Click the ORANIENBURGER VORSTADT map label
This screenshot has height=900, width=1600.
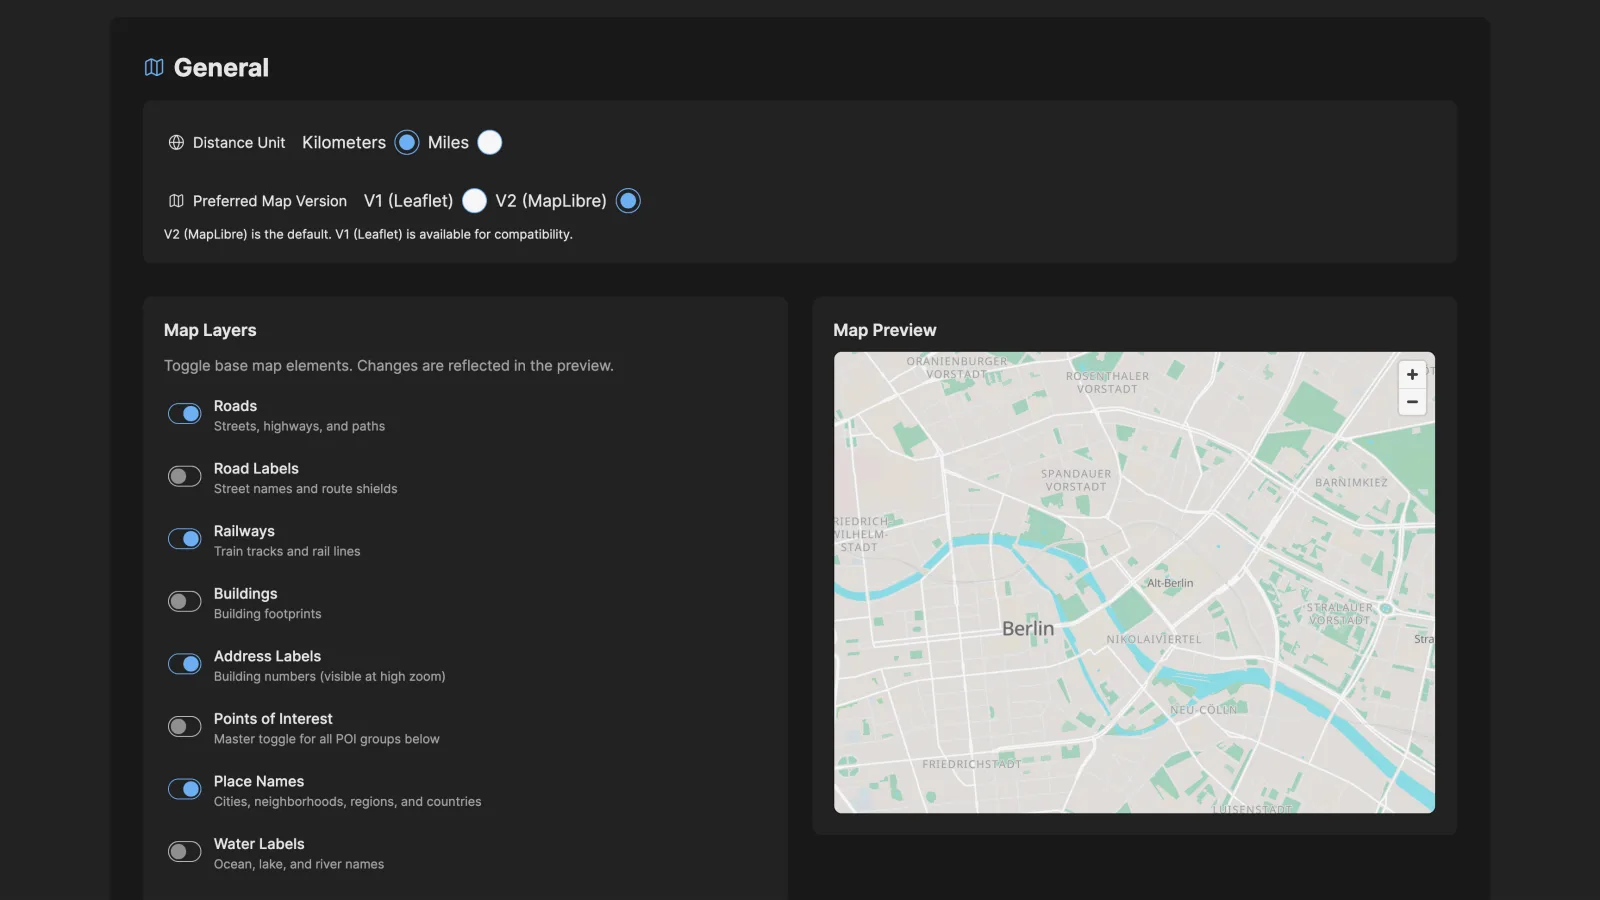point(957,367)
